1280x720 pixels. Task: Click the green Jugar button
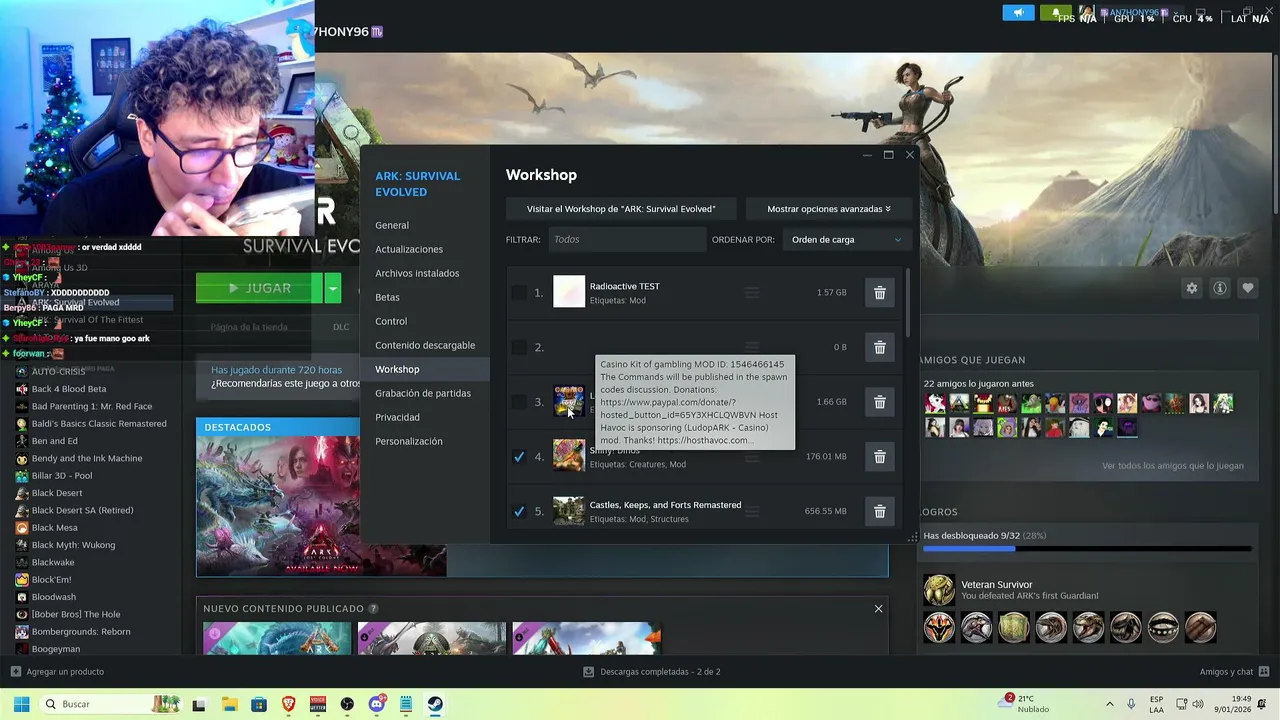(259, 288)
